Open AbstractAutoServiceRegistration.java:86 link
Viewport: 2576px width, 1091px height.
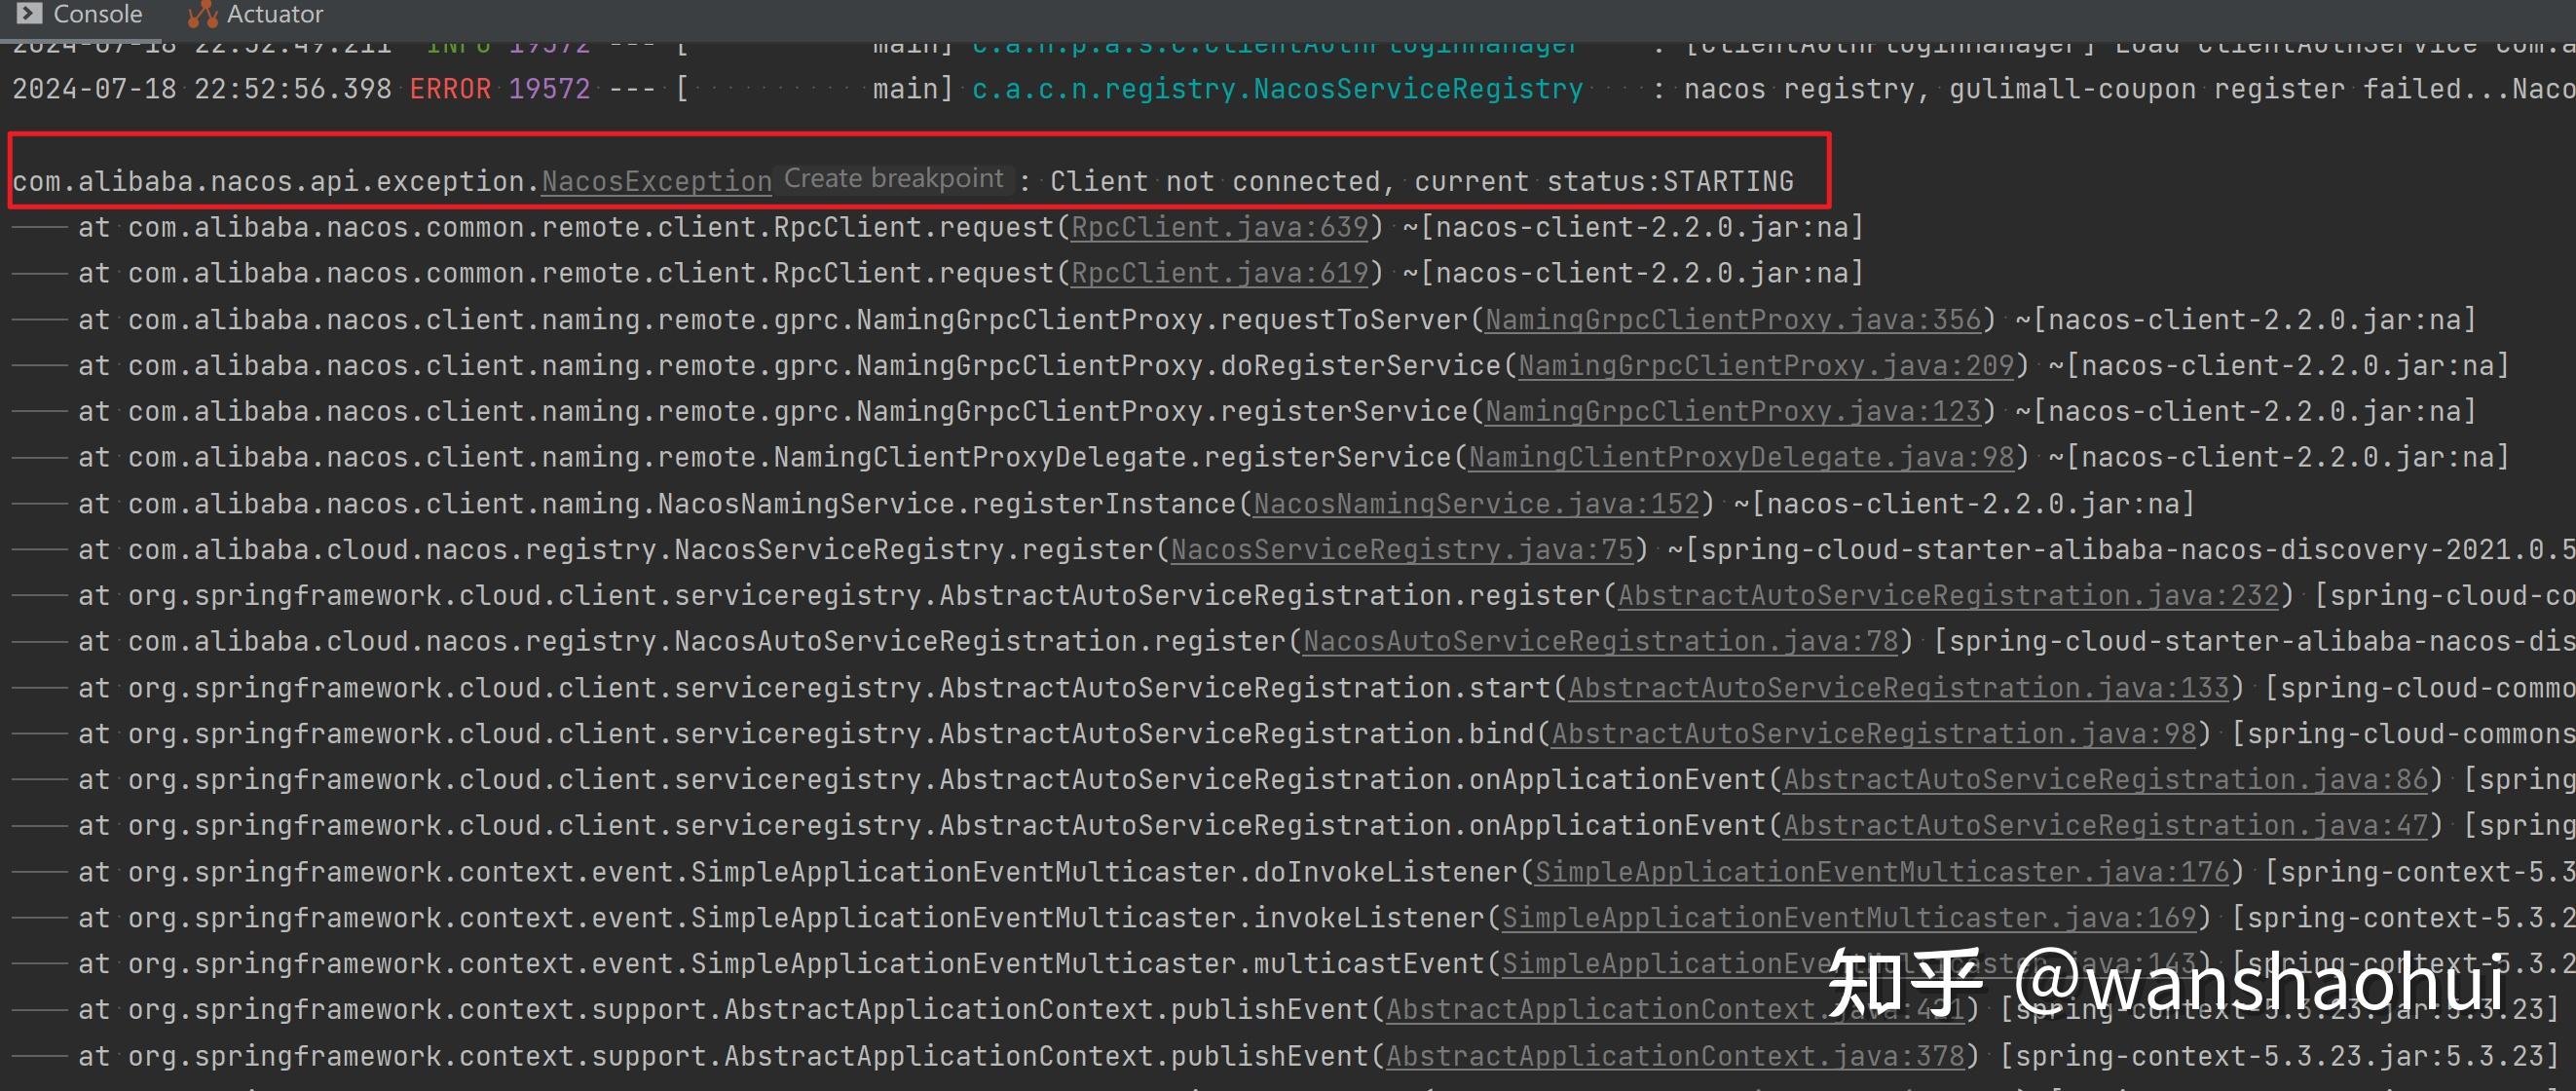pos(2105,779)
